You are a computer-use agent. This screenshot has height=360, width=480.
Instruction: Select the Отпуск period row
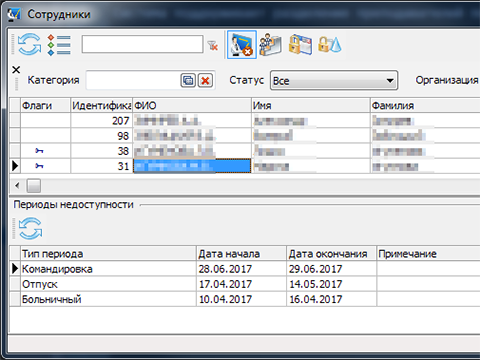coord(245,284)
